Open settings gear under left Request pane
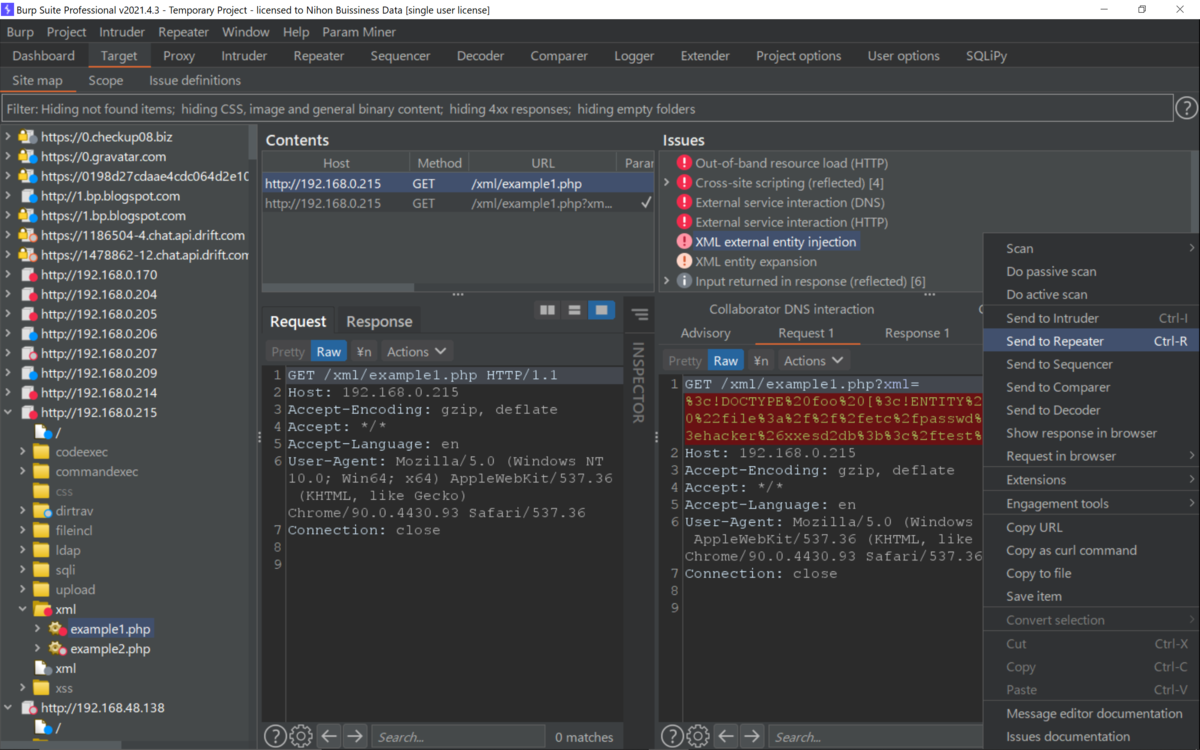Screen dimensions: 1200x750 [x=301, y=737]
